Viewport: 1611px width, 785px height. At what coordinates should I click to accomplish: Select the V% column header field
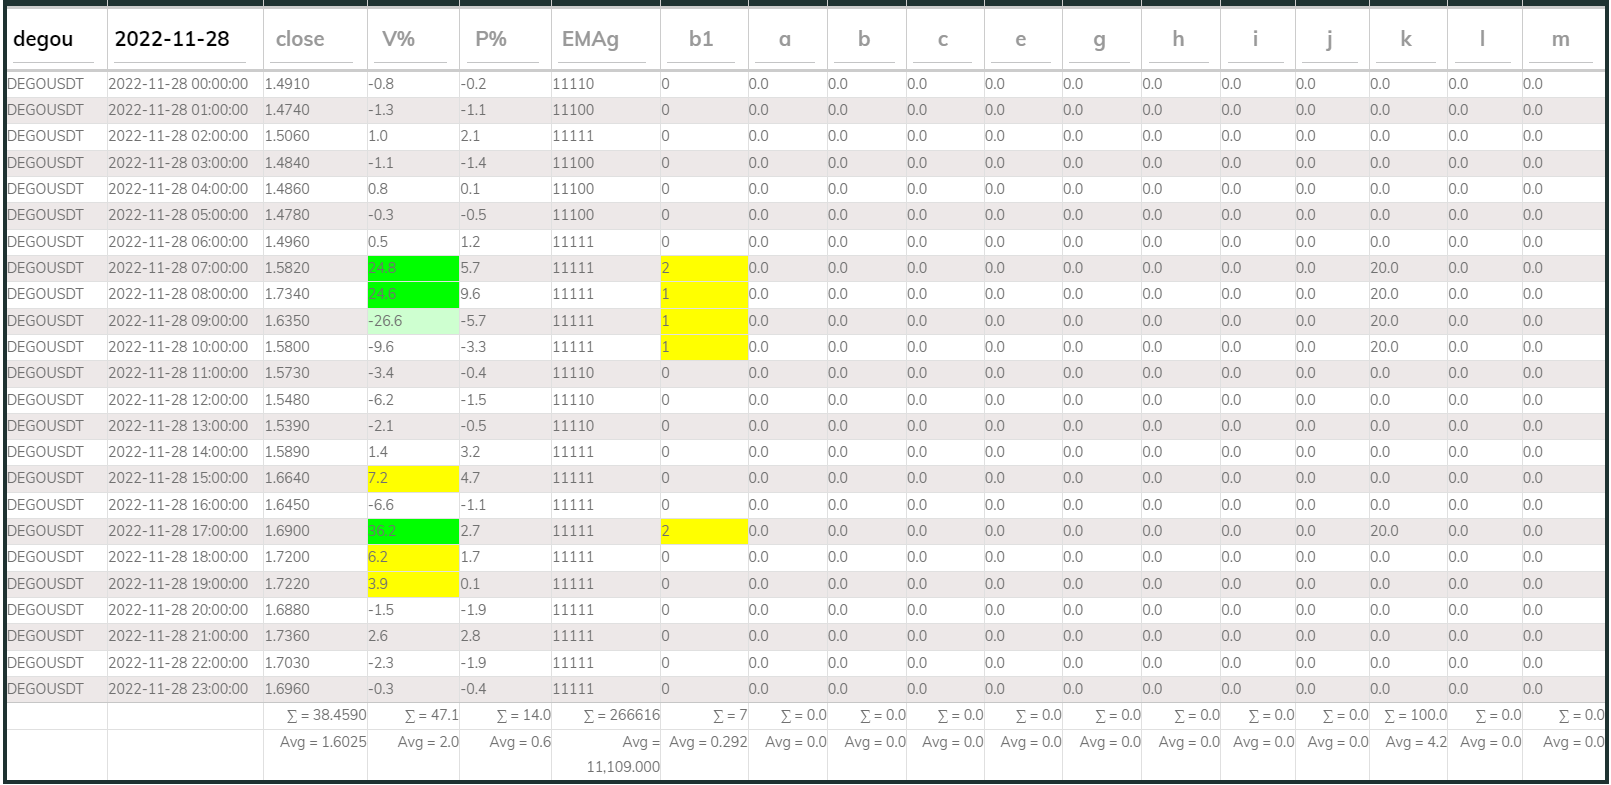pyautogui.click(x=412, y=40)
